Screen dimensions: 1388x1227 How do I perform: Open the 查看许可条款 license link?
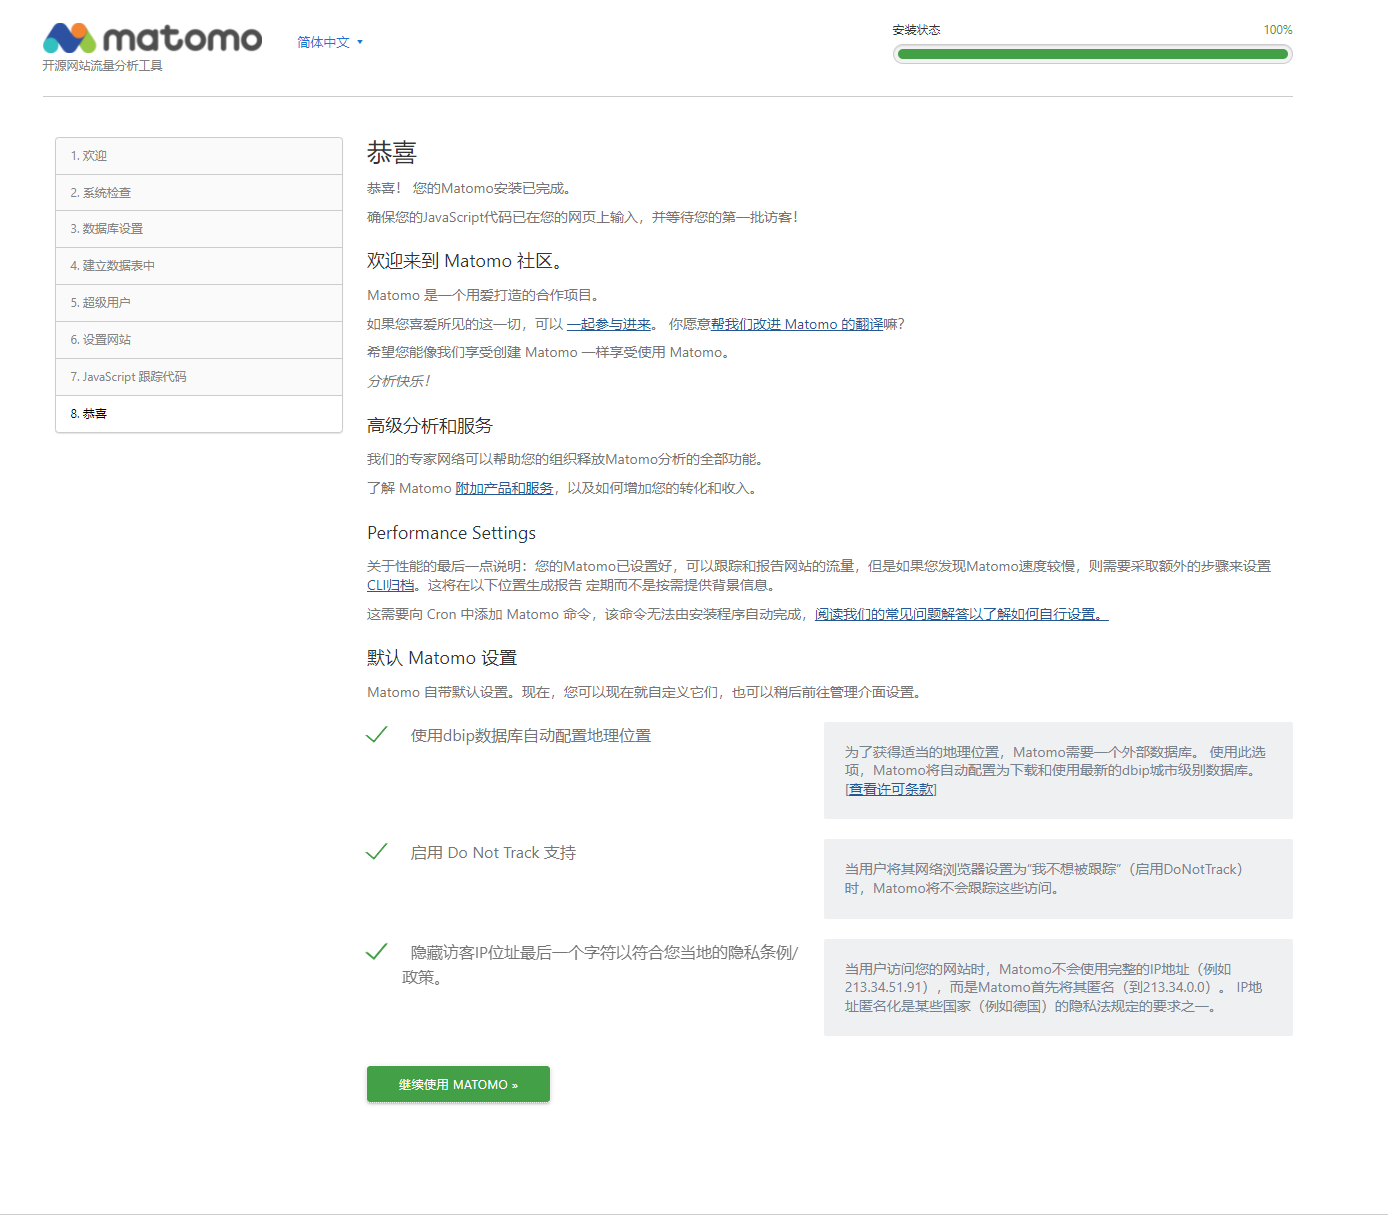tap(891, 789)
